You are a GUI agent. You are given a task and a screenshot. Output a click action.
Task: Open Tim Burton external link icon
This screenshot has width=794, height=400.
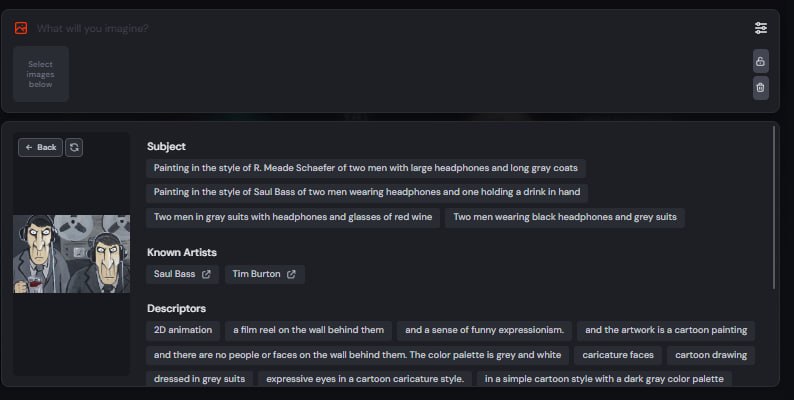tap(291, 274)
